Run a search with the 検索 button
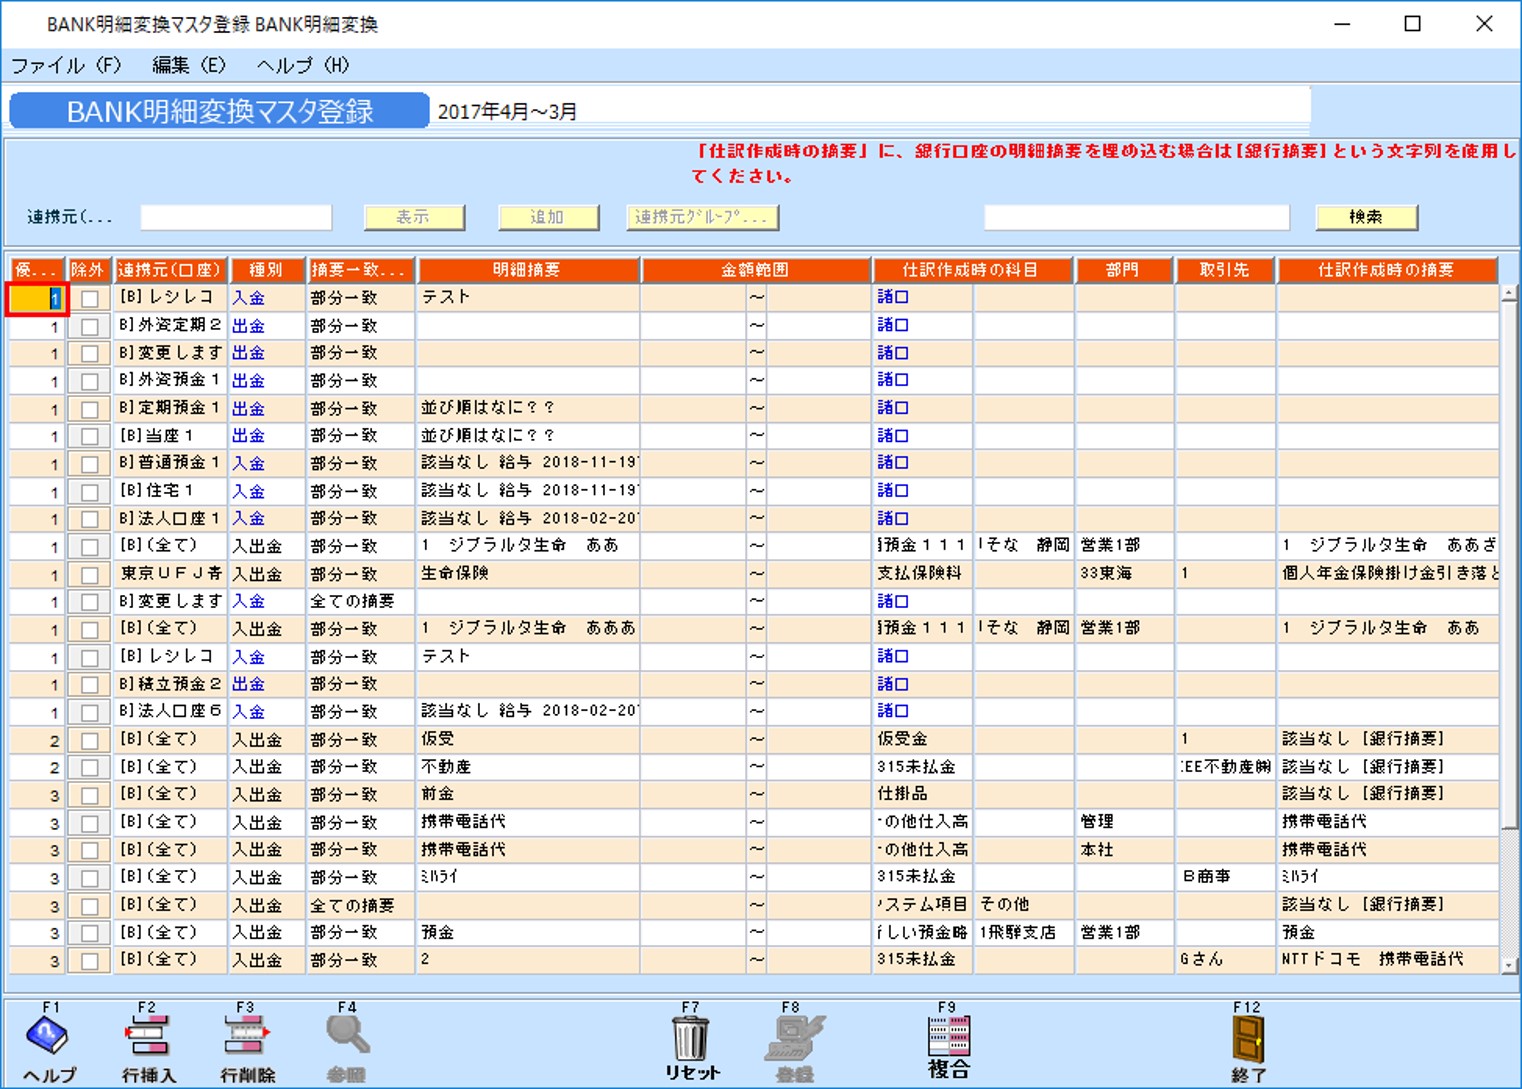This screenshot has width=1522, height=1089. click(1366, 217)
